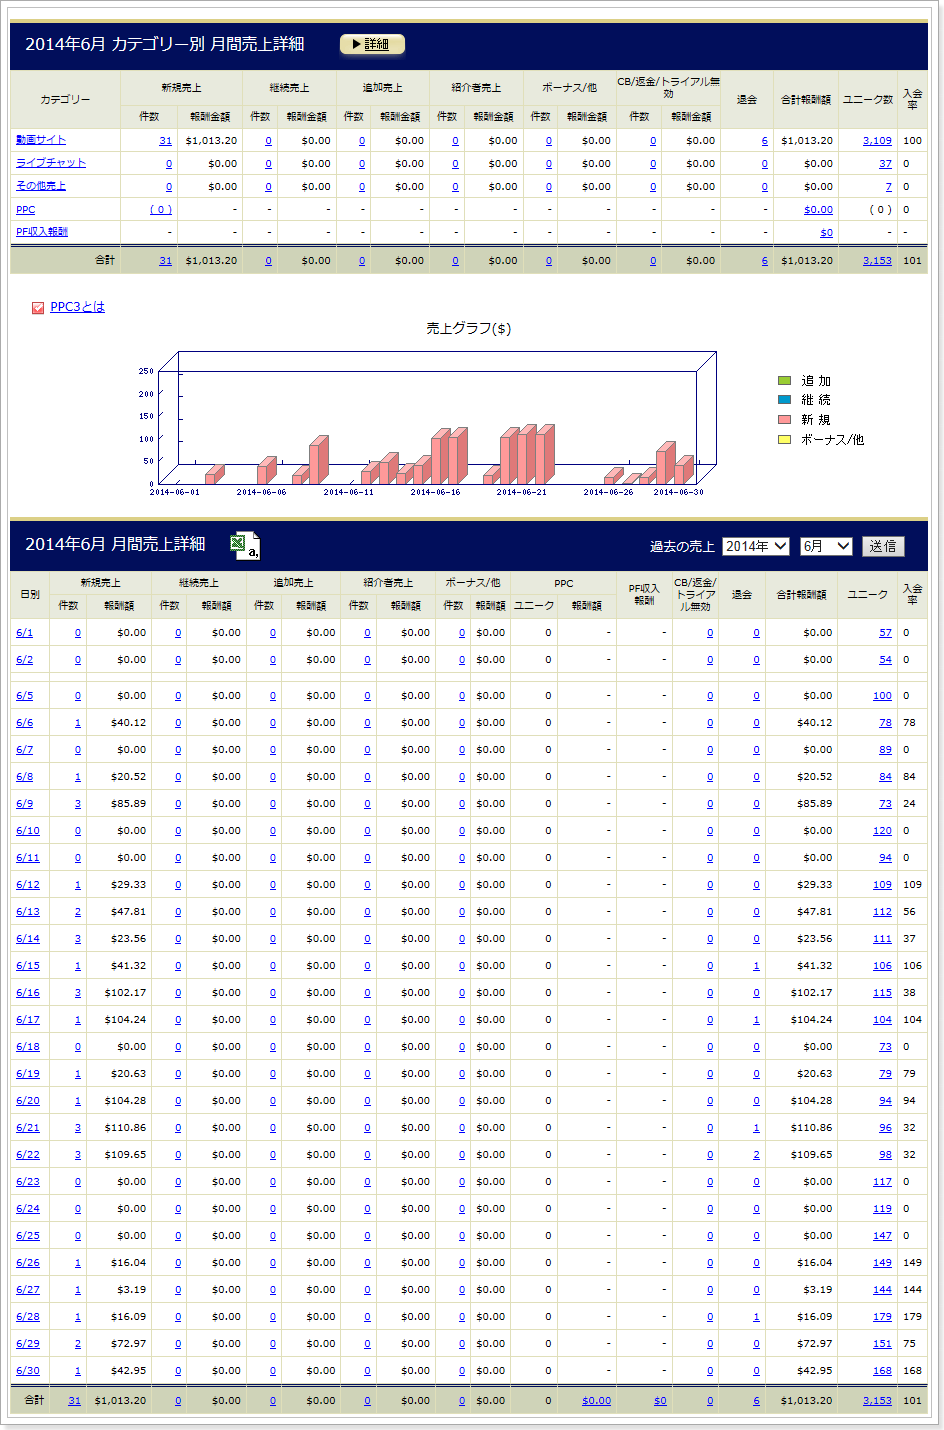Click the green 追加 legend swatch
944x1430 pixels.
pyautogui.click(x=784, y=381)
